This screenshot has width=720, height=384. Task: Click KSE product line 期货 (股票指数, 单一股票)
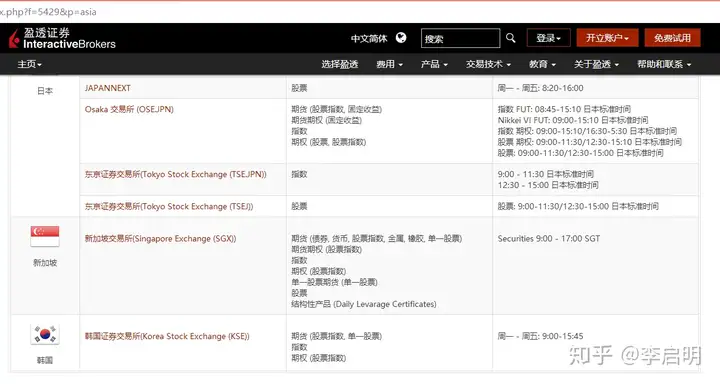pos(337,336)
